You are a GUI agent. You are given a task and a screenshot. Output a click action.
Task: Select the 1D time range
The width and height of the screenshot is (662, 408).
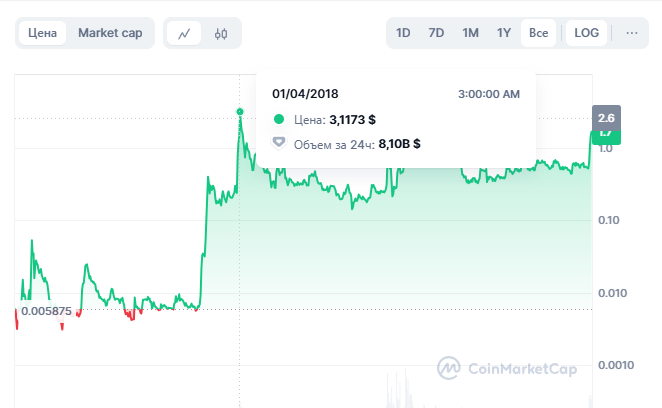tap(403, 33)
